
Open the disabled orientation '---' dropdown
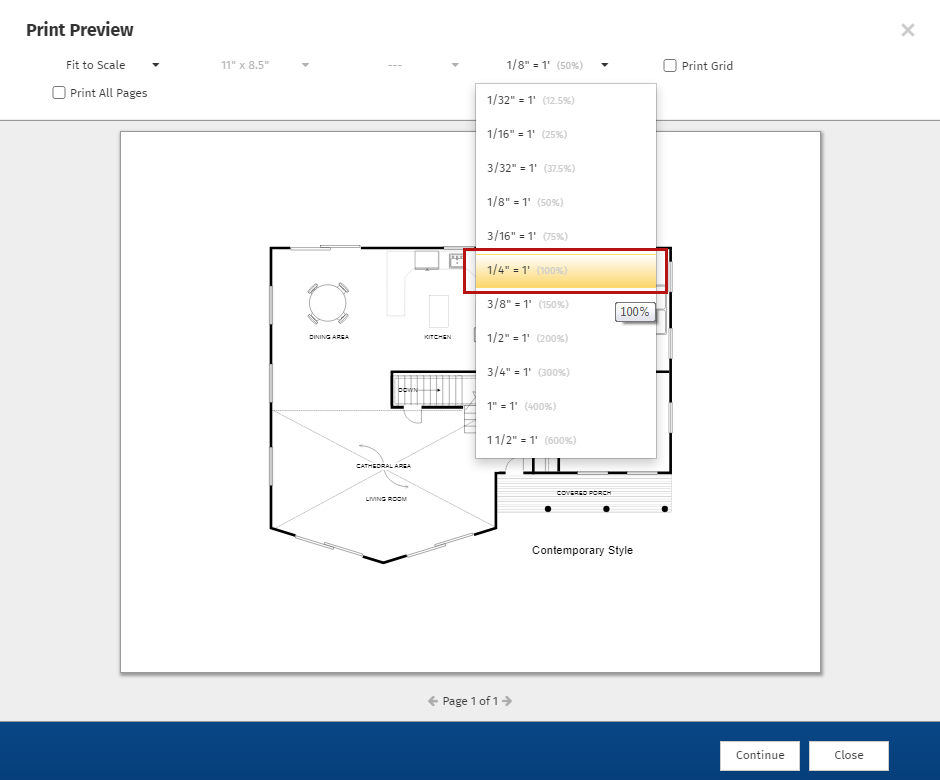pos(423,65)
